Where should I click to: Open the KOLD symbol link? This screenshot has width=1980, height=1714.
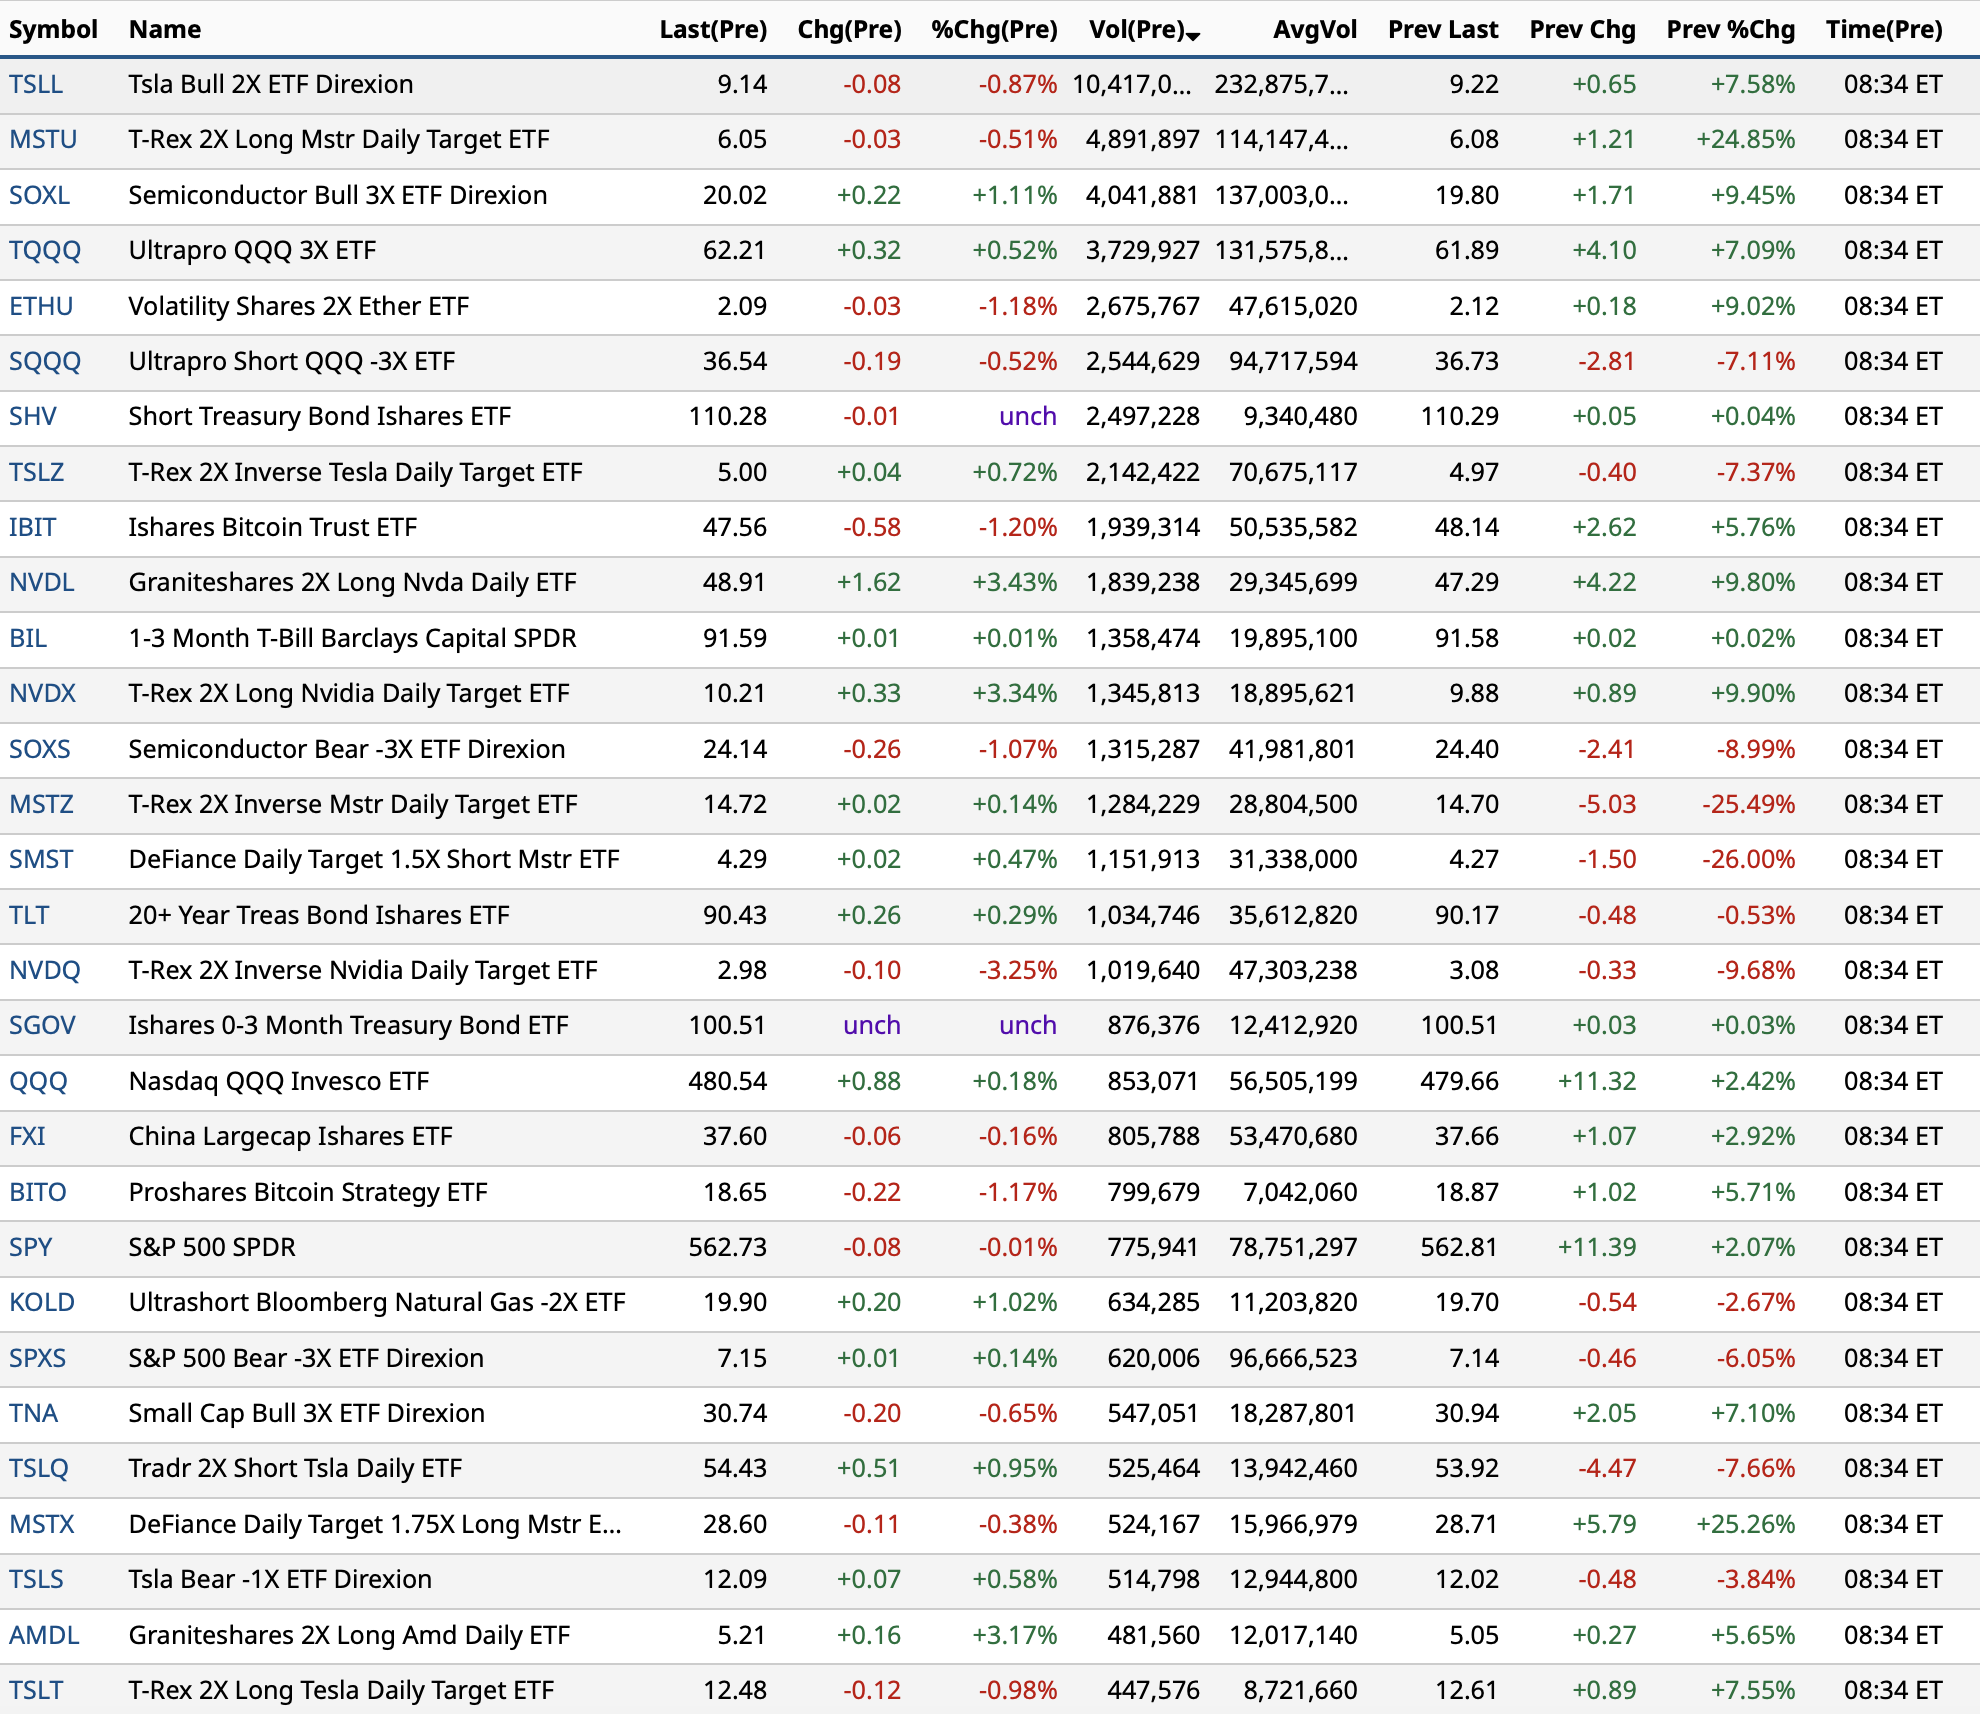pyautogui.click(x=42, y=1302)
